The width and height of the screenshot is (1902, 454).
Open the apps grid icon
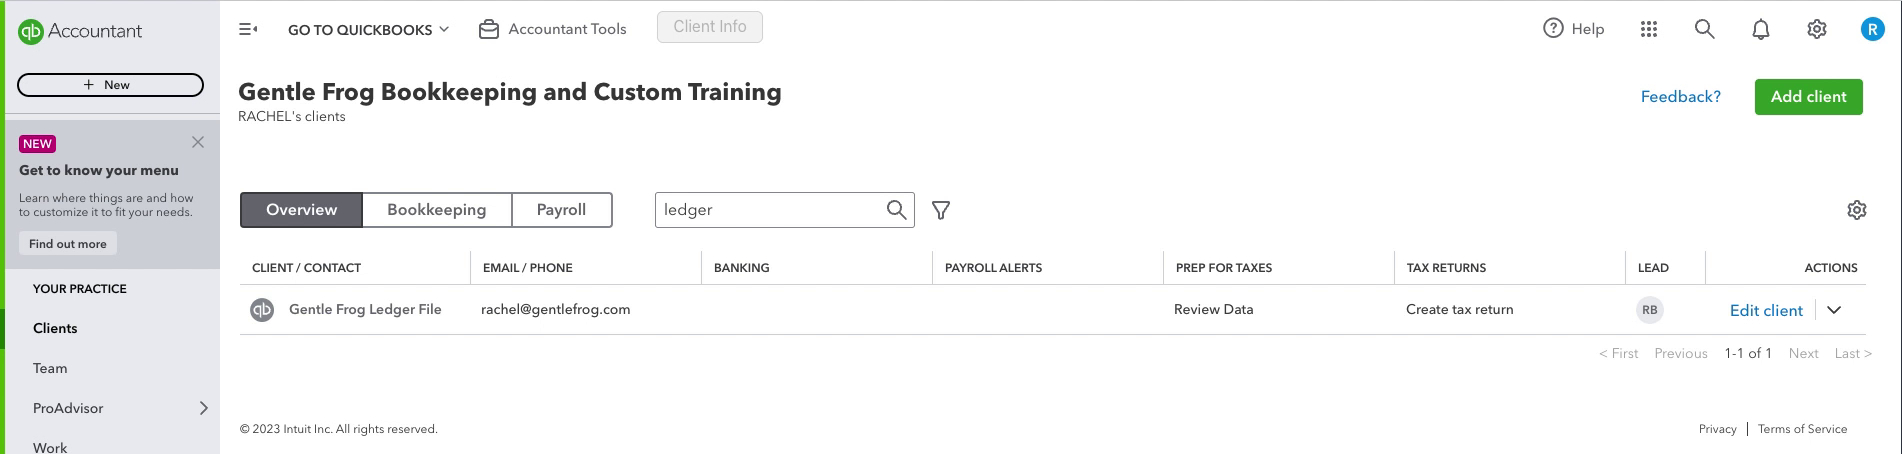1649,29
